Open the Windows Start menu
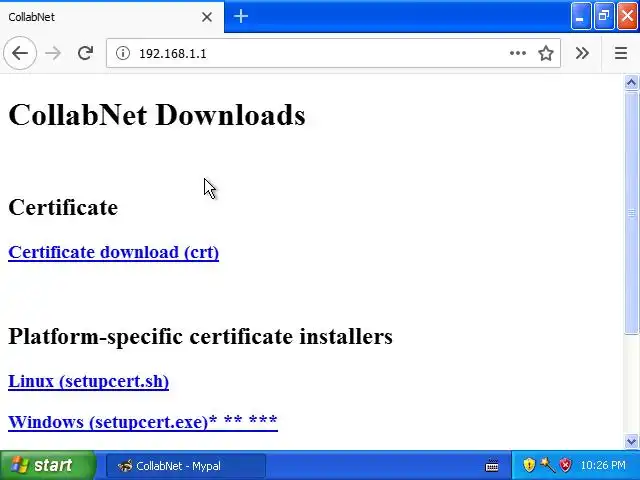Screen dimensions: 640x480 (48, 465)
